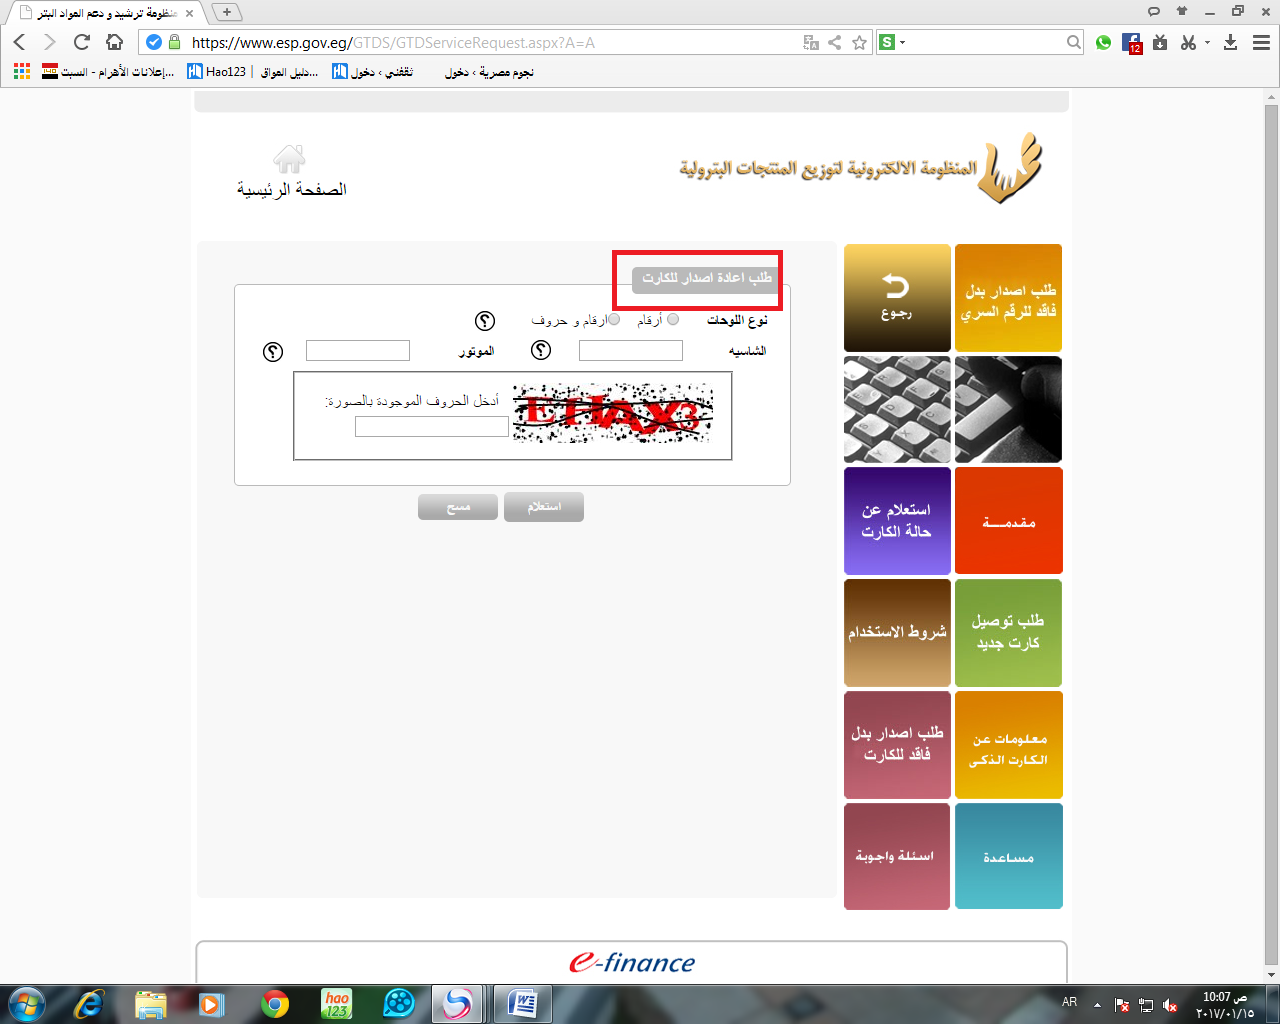Click the help icon next to الشاسيه
Viewport: 1280px width, 1024px height.
(x=541, y=350)
